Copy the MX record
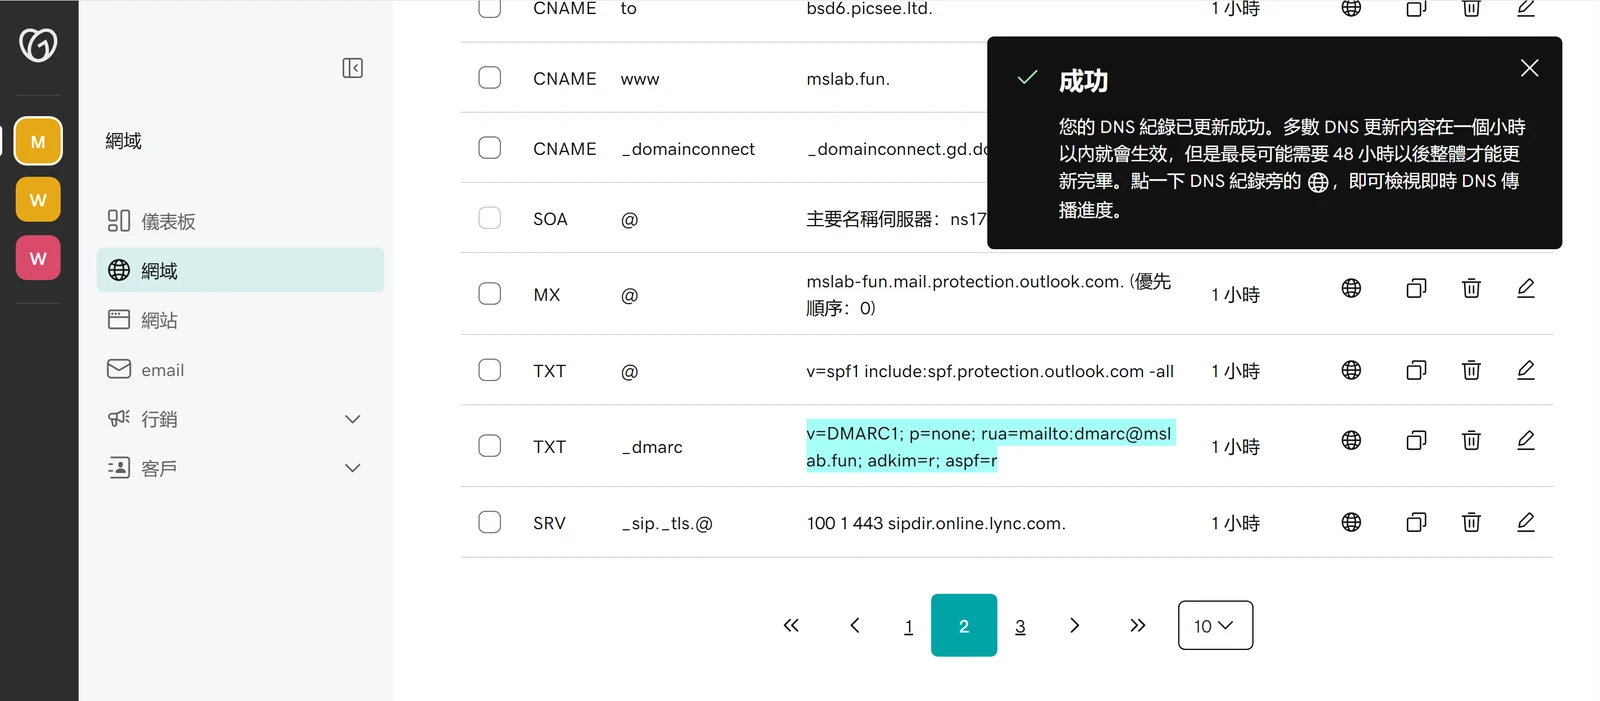Image resolution: width=1600 pixels, height=701 pixels. [x=1416, y=288]
